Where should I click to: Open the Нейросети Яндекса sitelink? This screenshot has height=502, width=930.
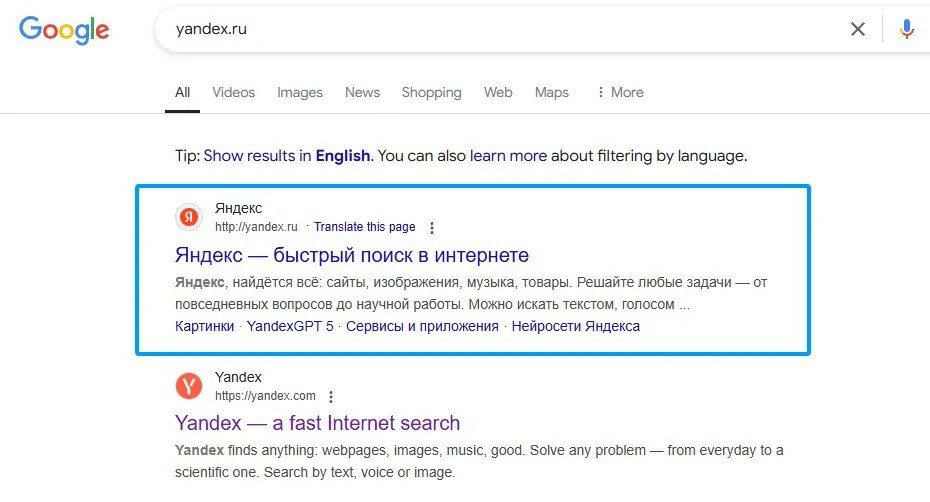pyautogui.click(x=575, y=326)
